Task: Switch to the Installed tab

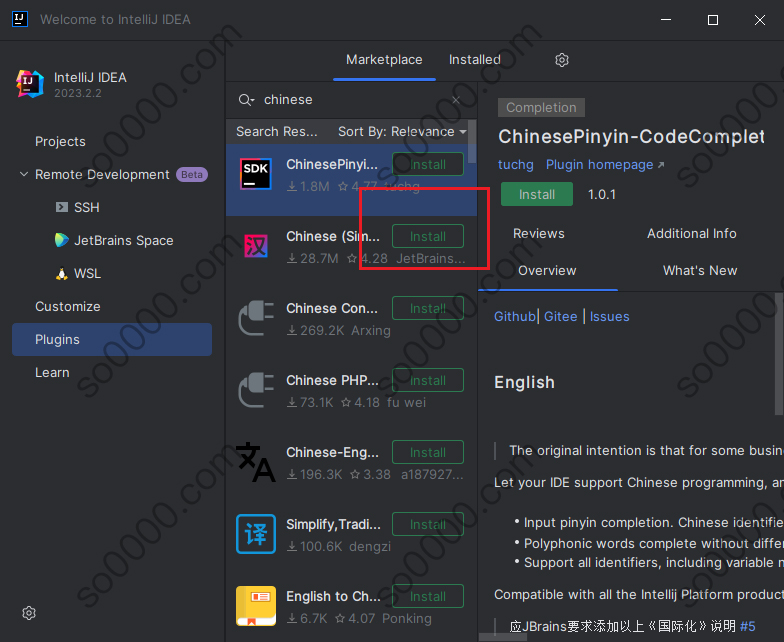Action: [x=474, y=60]
